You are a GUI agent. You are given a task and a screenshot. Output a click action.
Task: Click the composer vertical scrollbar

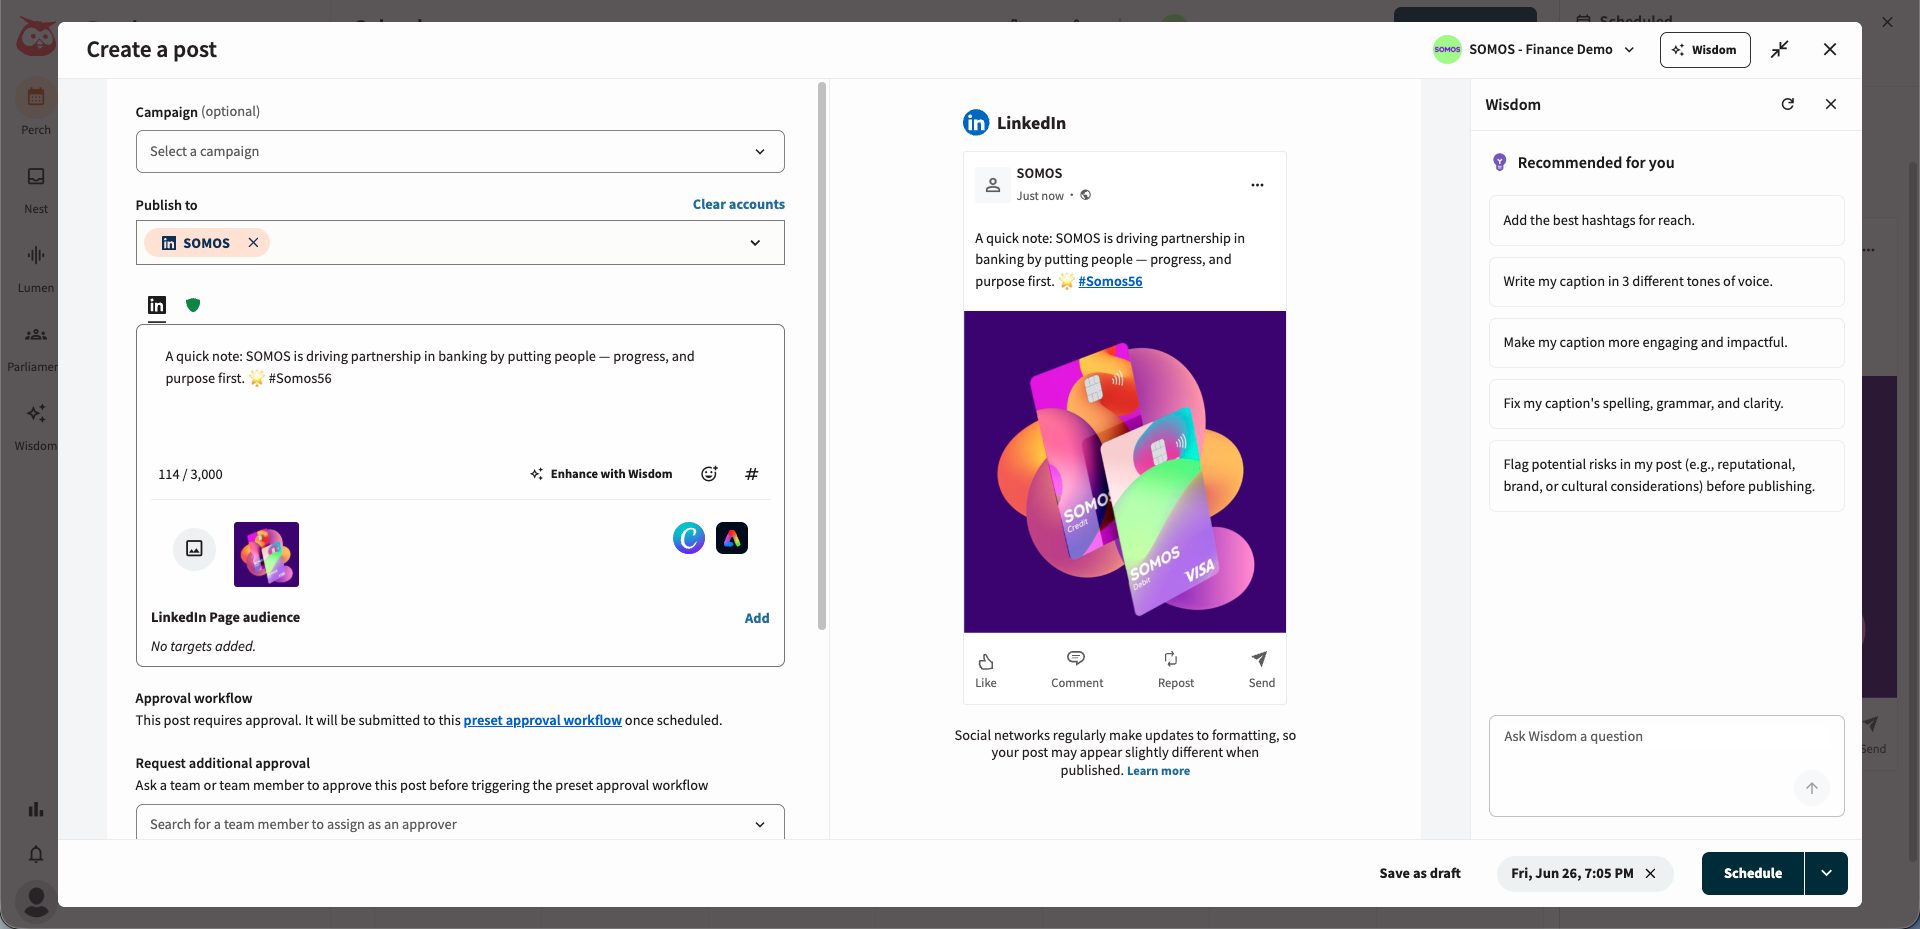point(822,355)
